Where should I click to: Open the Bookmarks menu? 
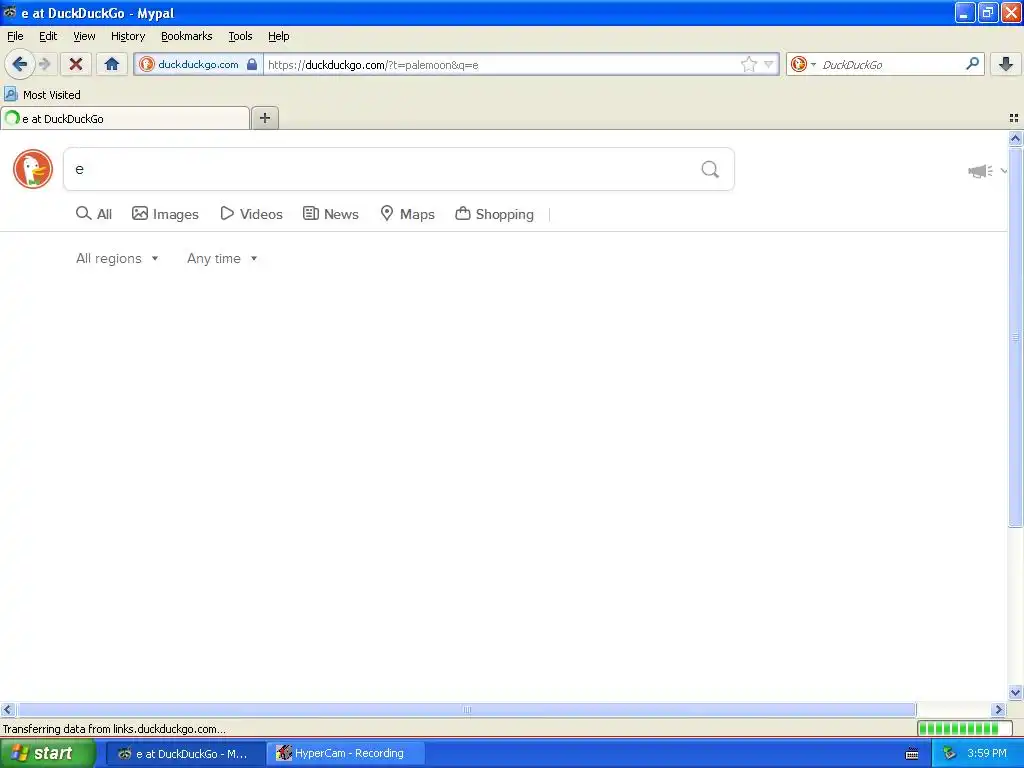point(187,36)
